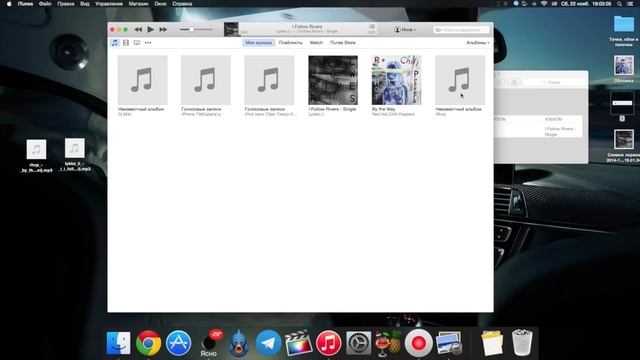Switch to the Movies library icon
The height and width of the screenshot is (360, 640).
point(126,42)
